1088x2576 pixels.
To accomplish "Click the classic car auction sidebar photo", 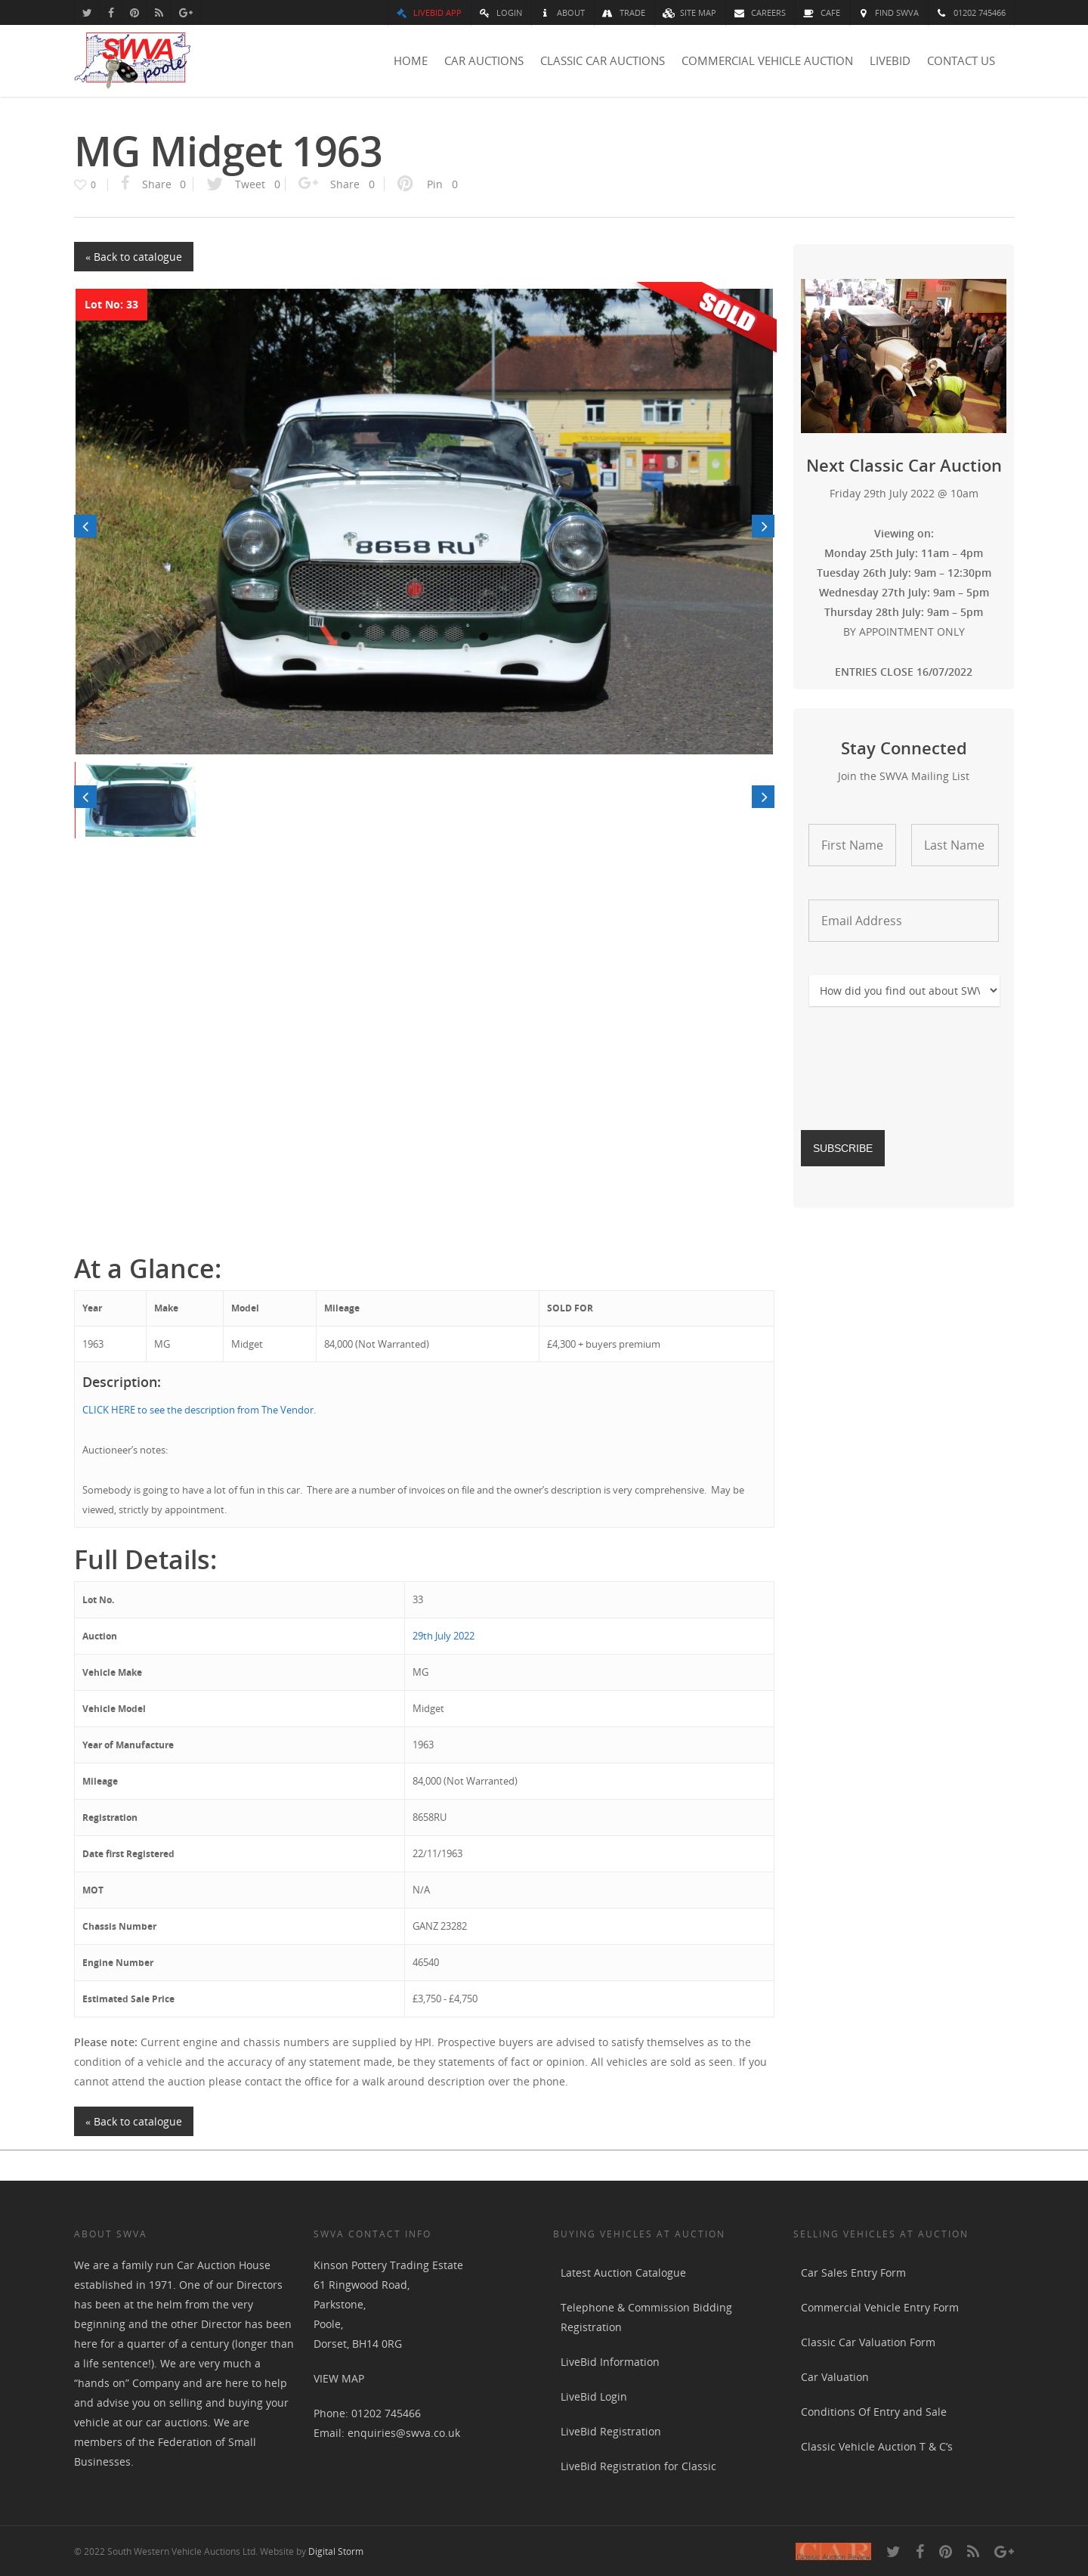I will point(904,356).
